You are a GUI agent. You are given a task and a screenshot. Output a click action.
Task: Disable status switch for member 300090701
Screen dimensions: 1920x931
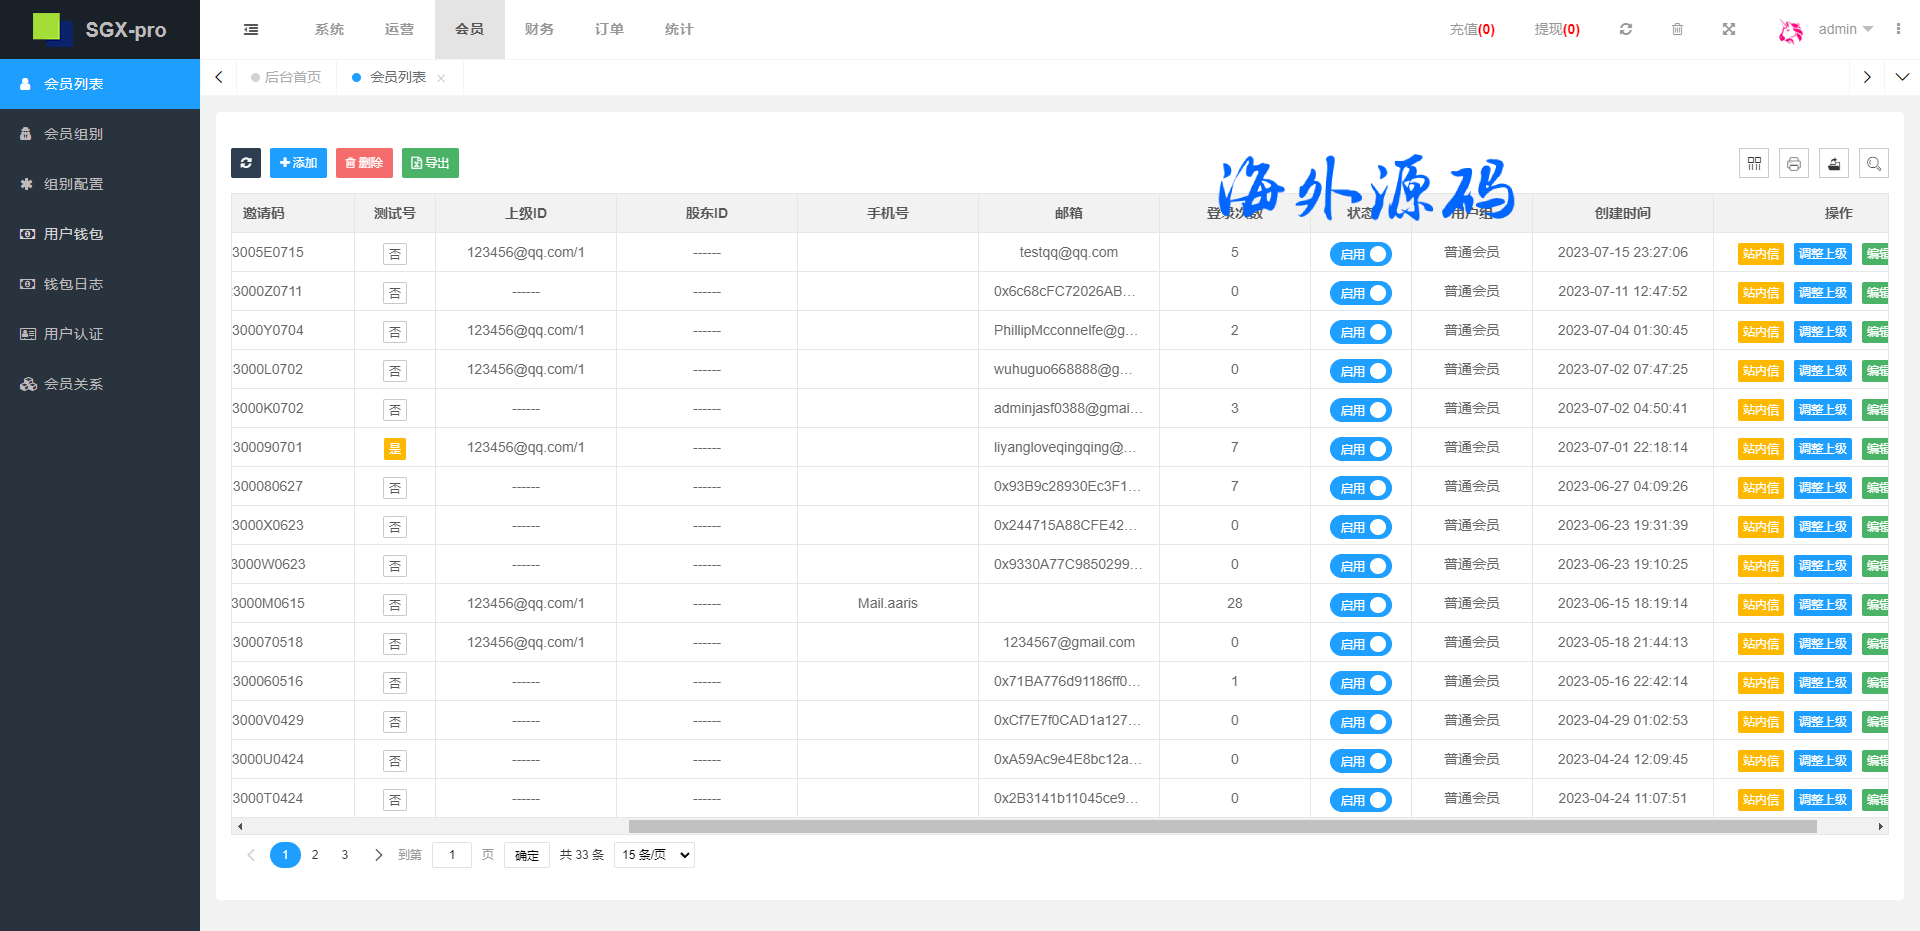(1360, 449)
